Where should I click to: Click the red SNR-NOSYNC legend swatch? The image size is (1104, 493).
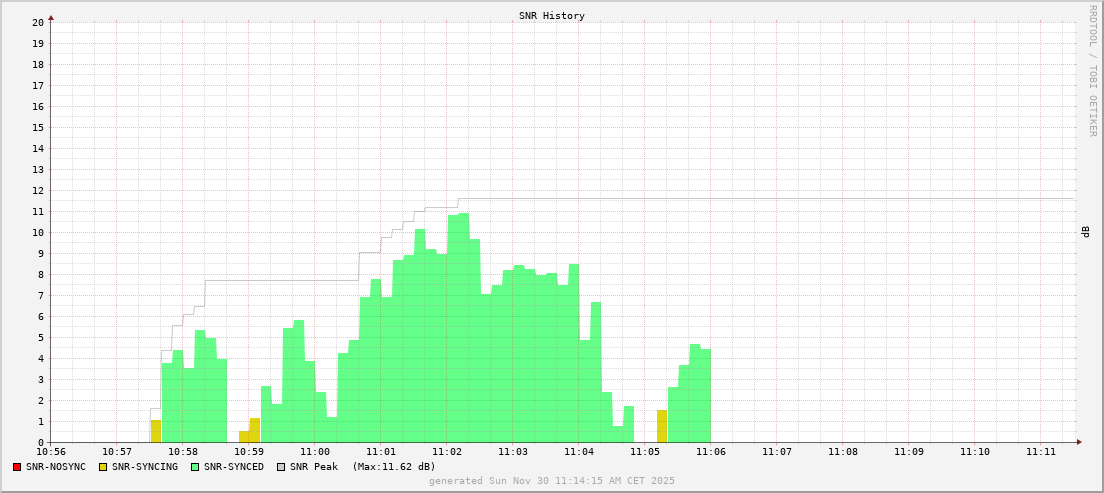(x=17, y=467)
